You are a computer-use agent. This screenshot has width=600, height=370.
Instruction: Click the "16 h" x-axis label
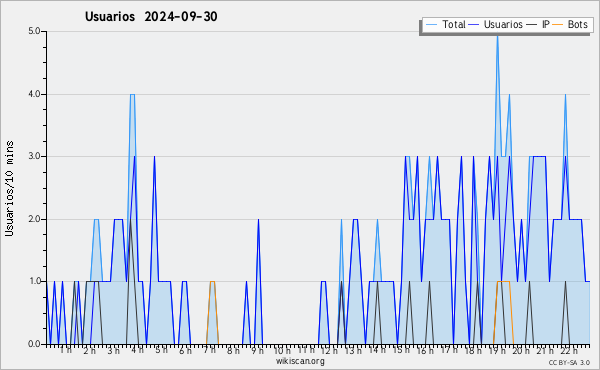coord(425,351)
